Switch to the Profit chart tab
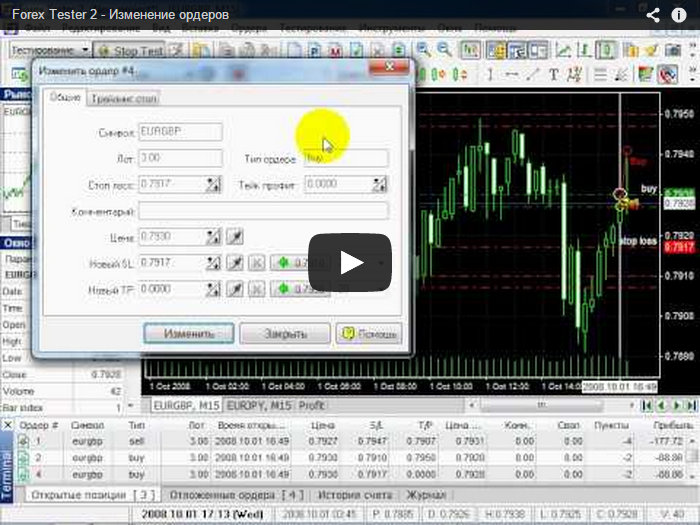The height and width of the screenshot is (525, 700). (311, 405)
